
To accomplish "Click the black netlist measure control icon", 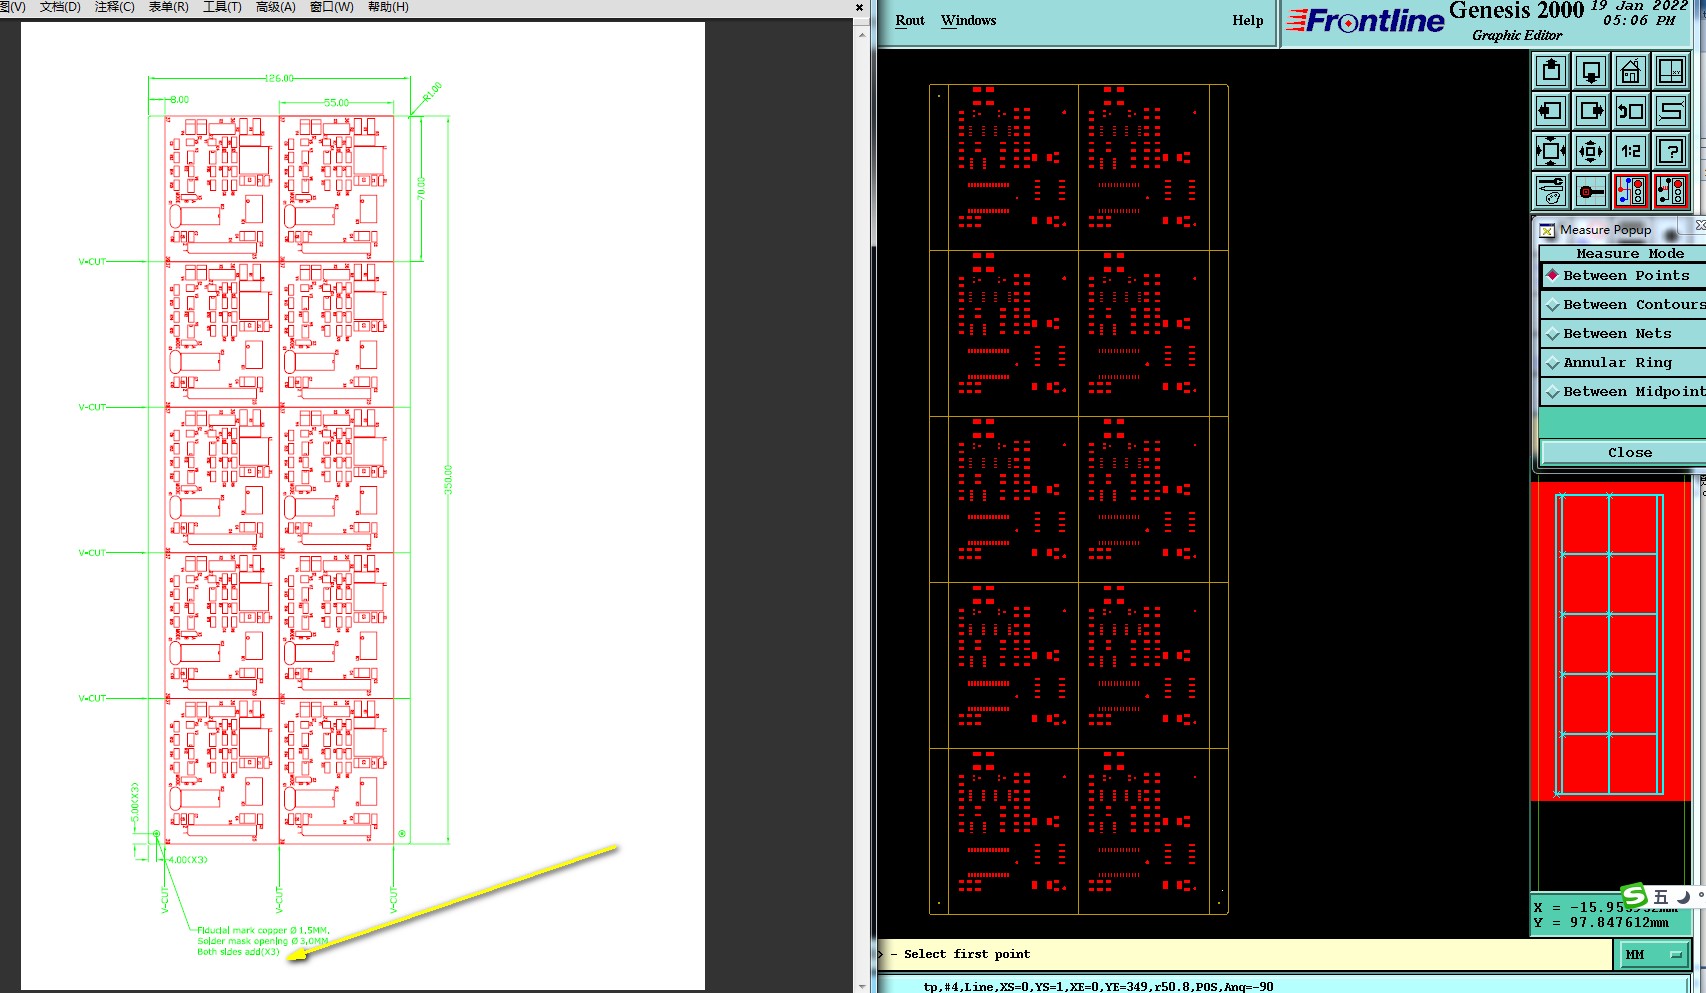I will [x=1671, y=191].
